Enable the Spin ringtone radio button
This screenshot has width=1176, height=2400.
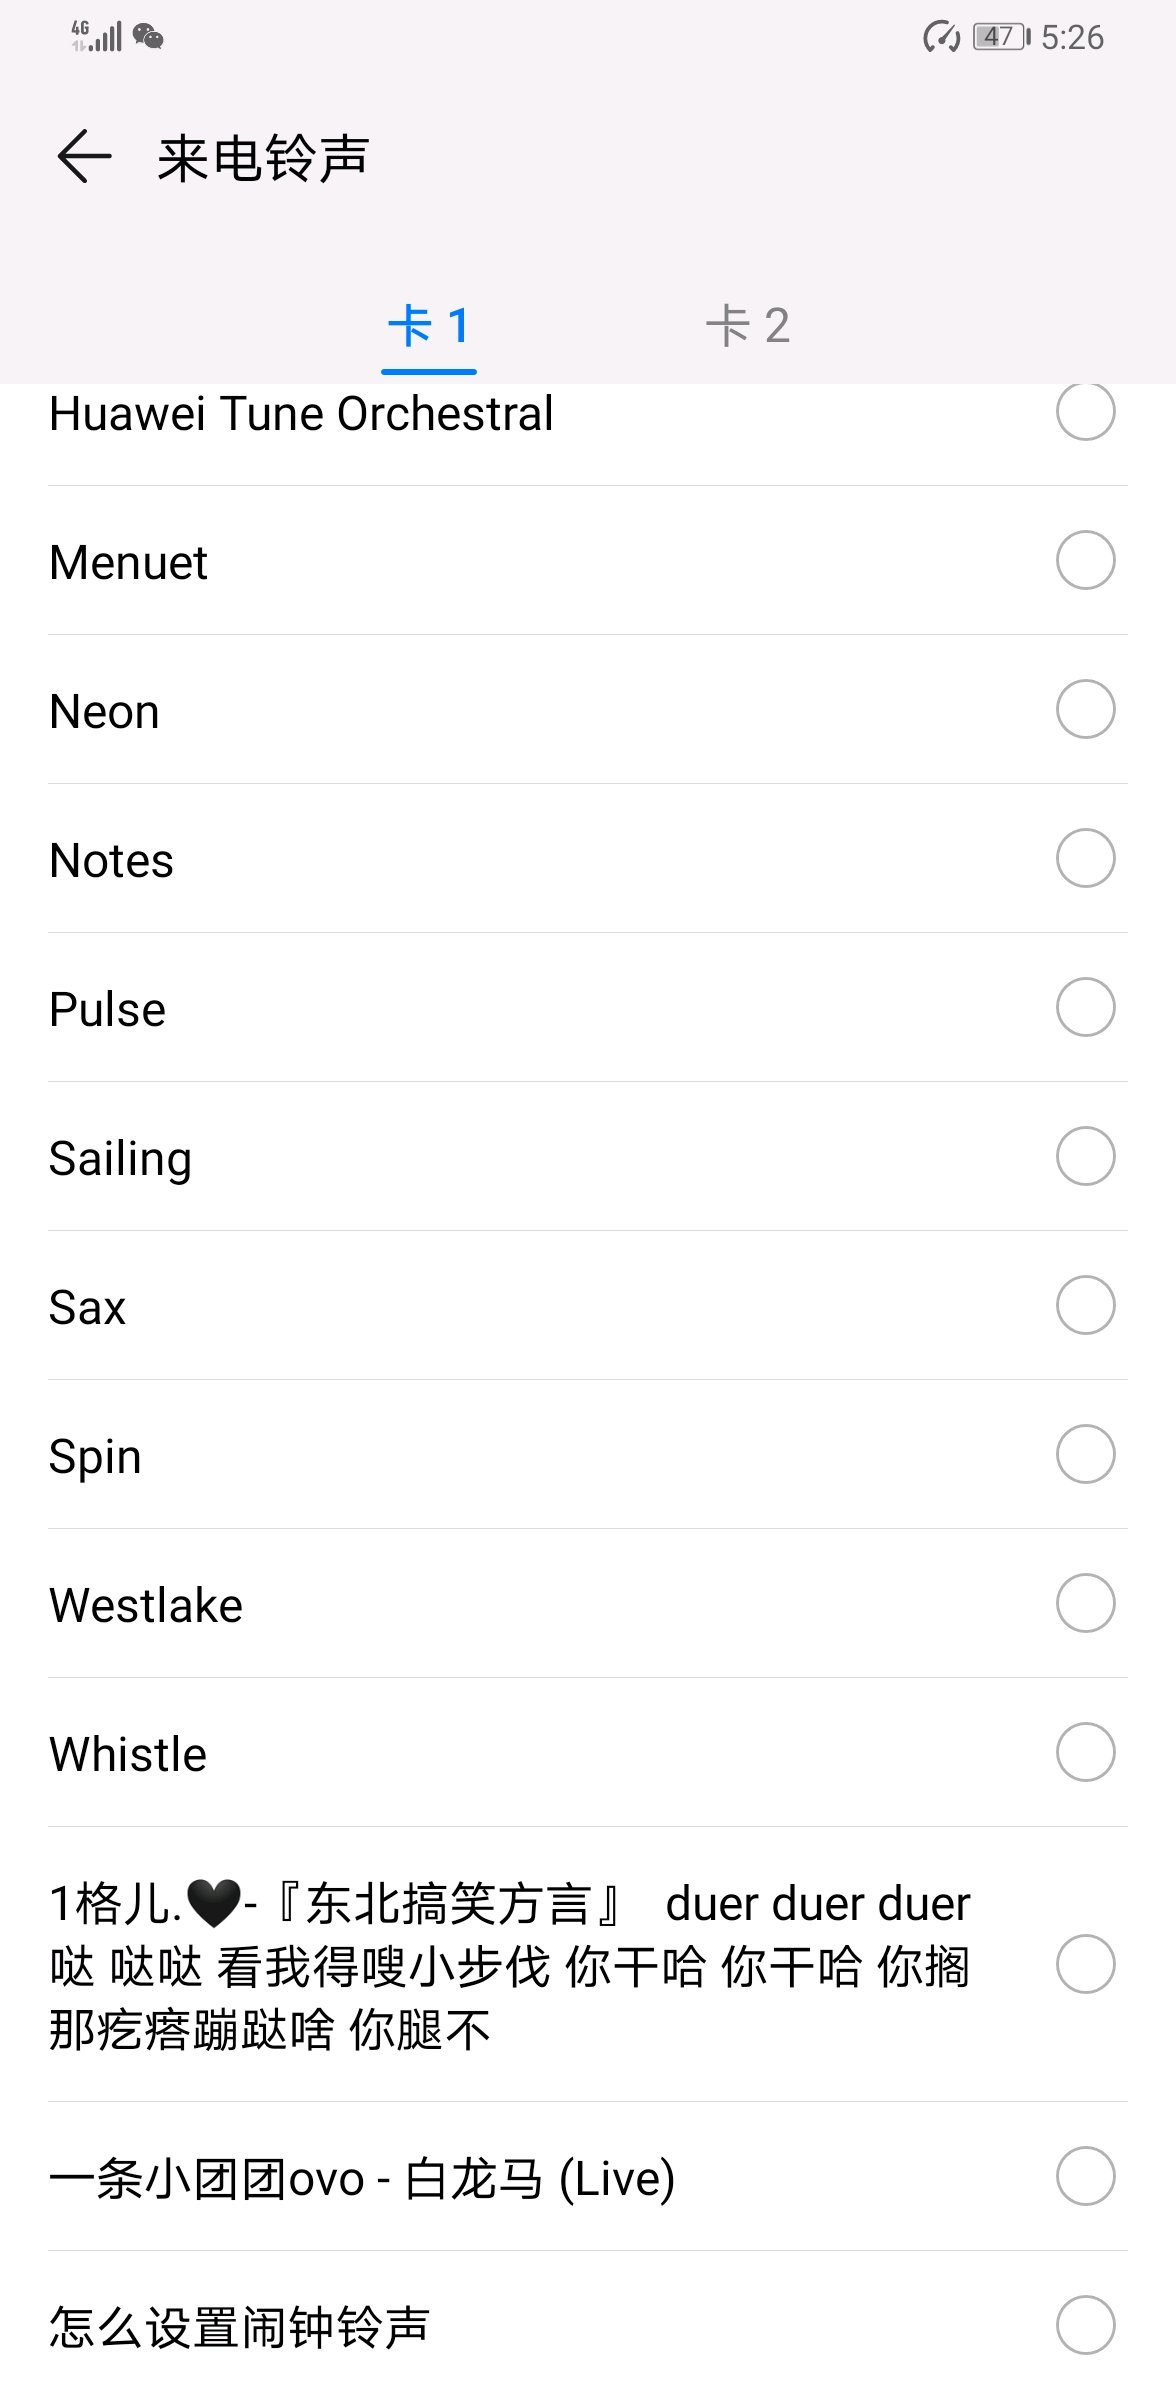(x=1085, y=1454)
